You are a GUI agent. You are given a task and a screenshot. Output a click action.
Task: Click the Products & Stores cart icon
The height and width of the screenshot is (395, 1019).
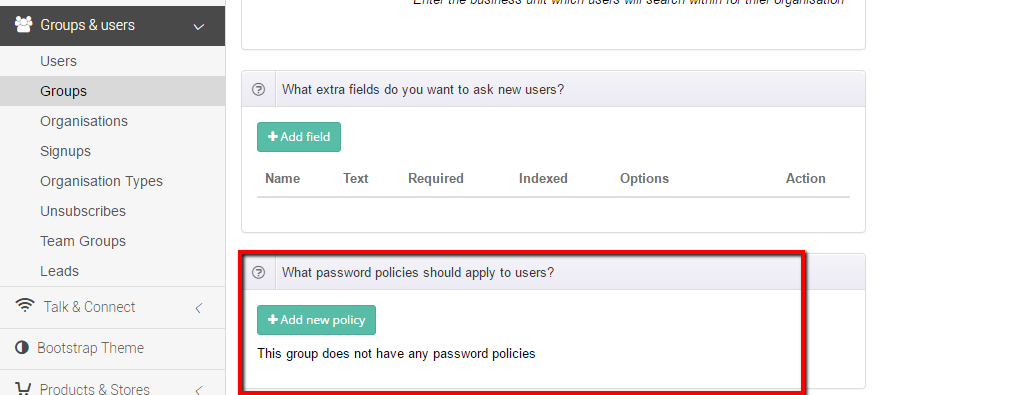pos(23,389)
